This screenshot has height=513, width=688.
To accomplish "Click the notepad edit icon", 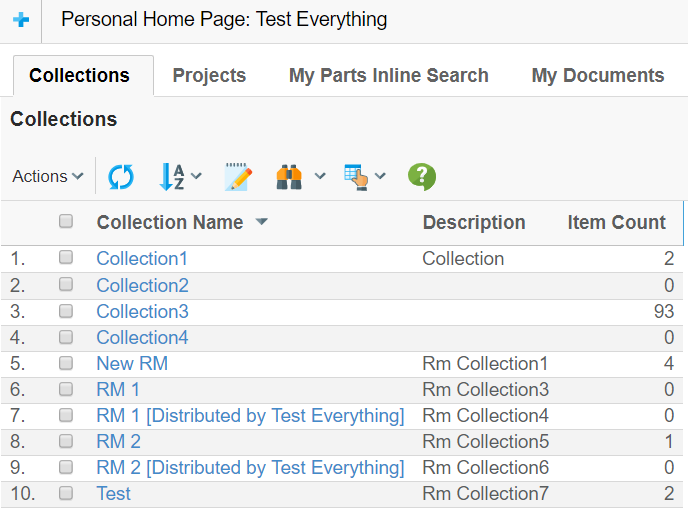I will click(x=237, y=177).
